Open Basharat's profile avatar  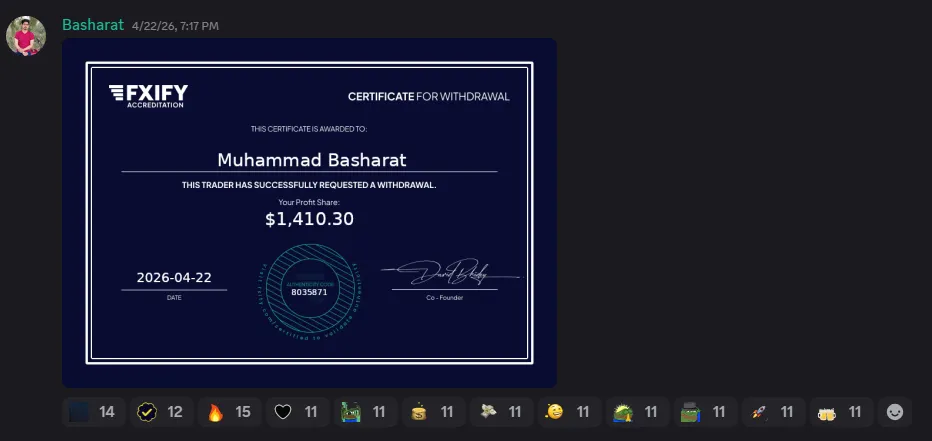26,36
